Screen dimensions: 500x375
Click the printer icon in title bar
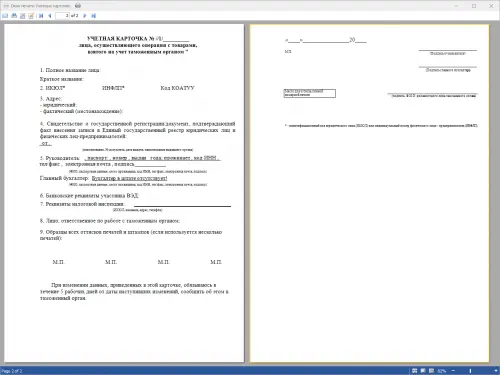point(78,6)
